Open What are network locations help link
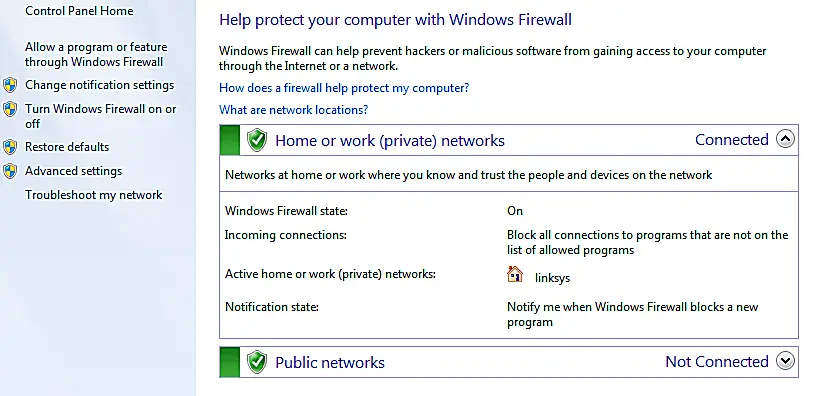 pyautogui.click(x=293, y=110)
